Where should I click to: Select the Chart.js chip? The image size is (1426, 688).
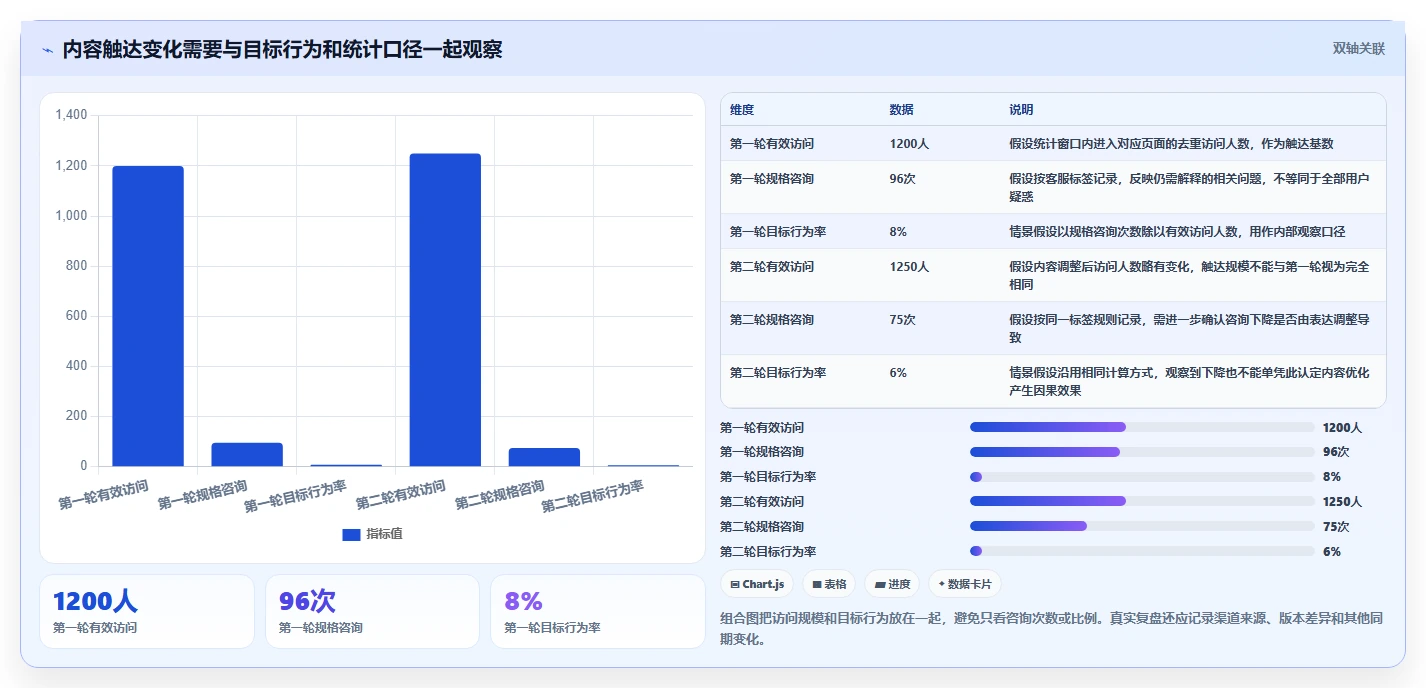click(x=756, y=584)
